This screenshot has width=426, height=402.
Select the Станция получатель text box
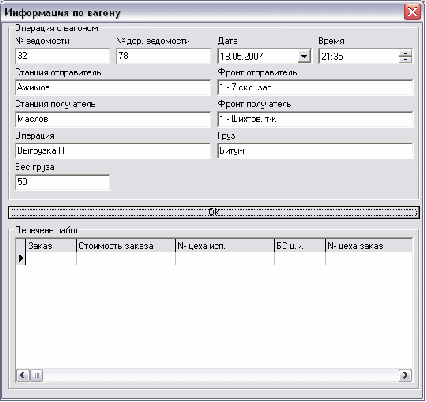(x=113, y=119)
